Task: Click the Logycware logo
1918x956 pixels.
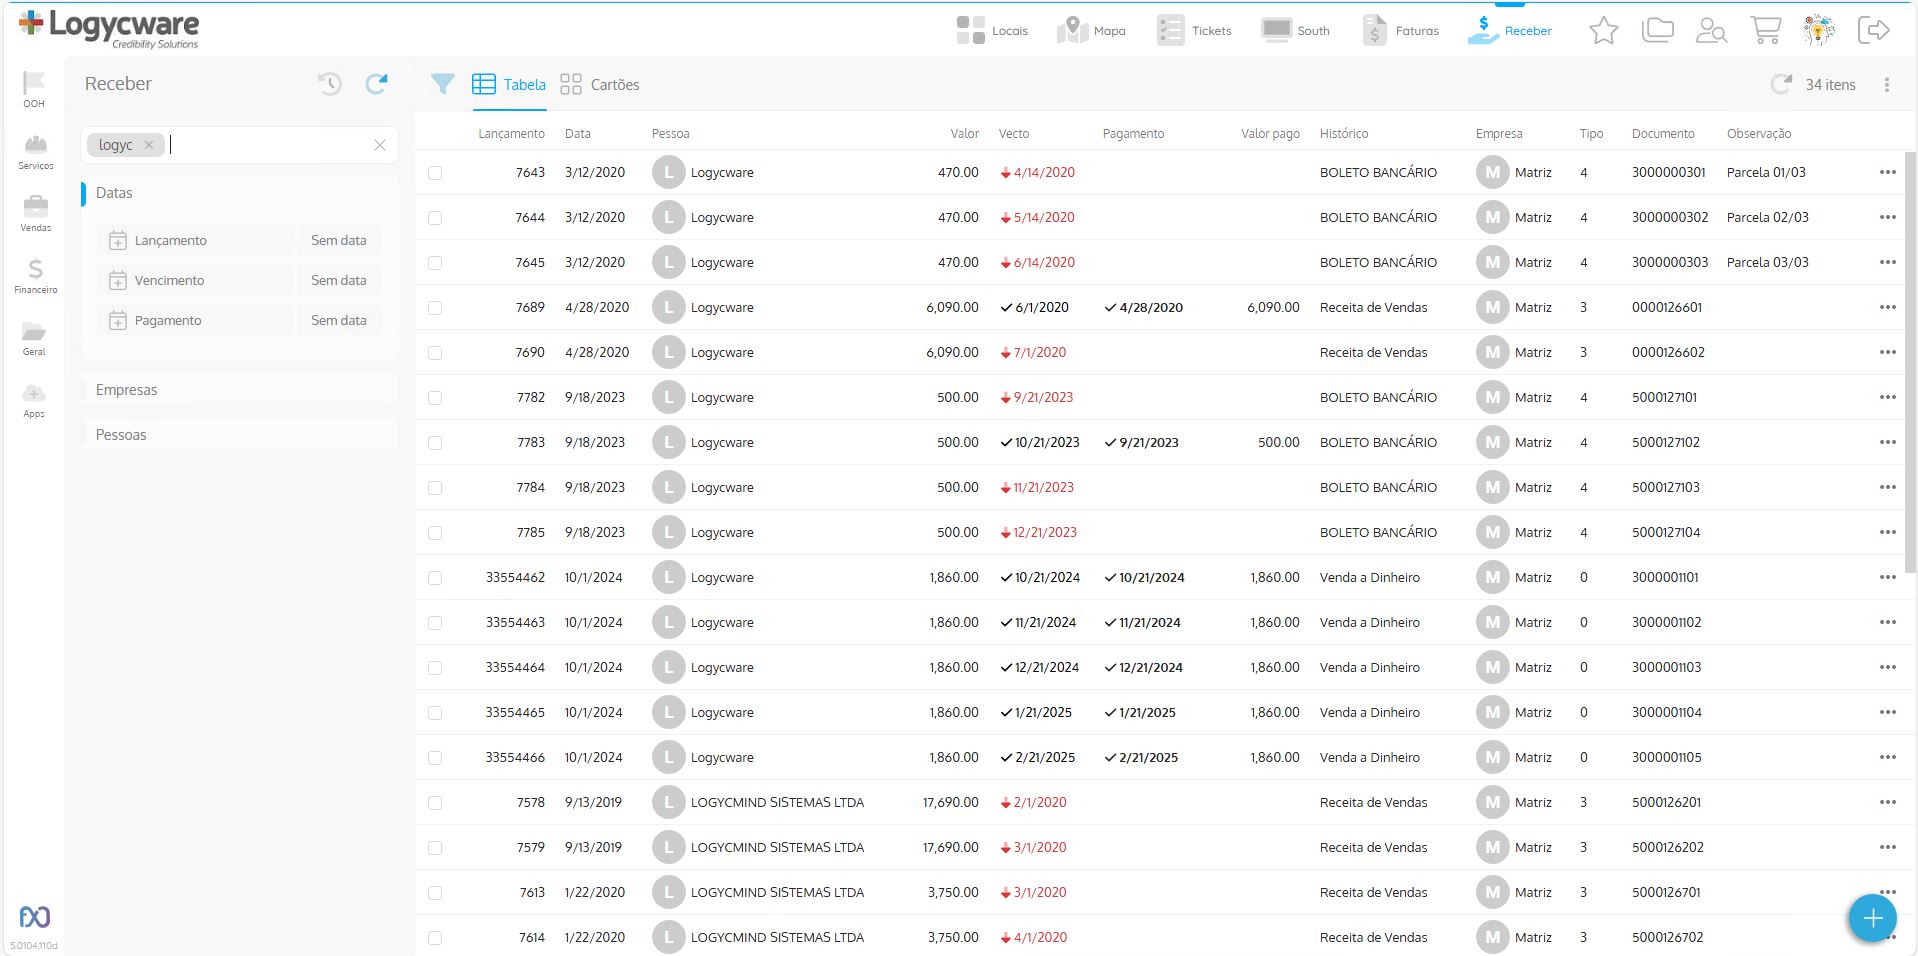Action: click(109, 28)
